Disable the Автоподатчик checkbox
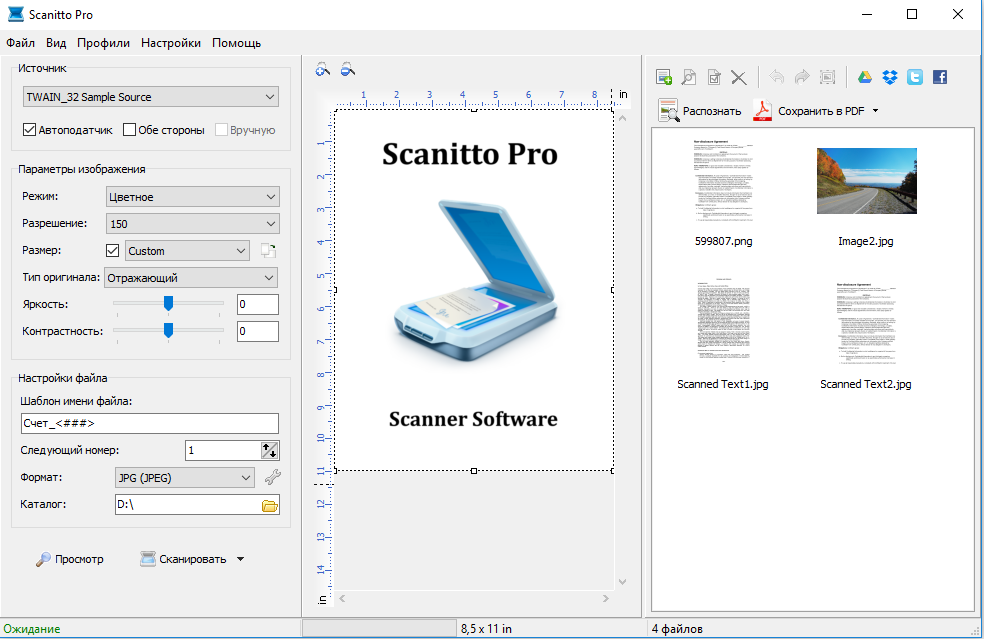The width and height of the screenshot is (984, 639). click(x=30, y=130)
